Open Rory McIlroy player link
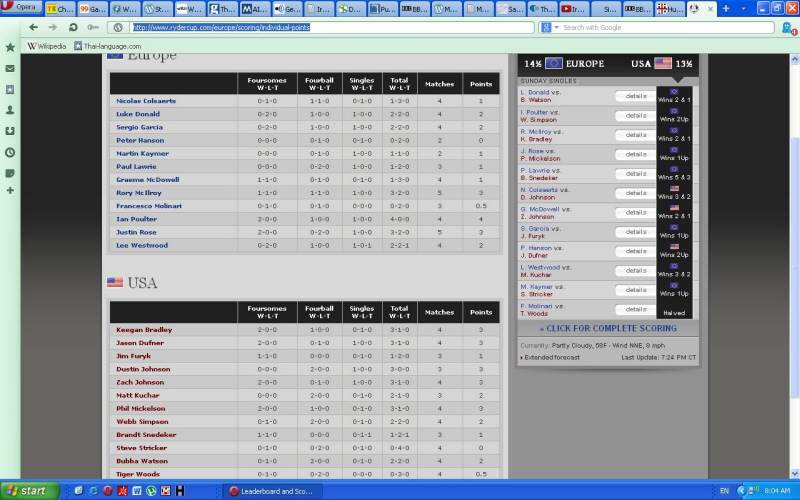The image size is (800, 500). click(139, 193)
